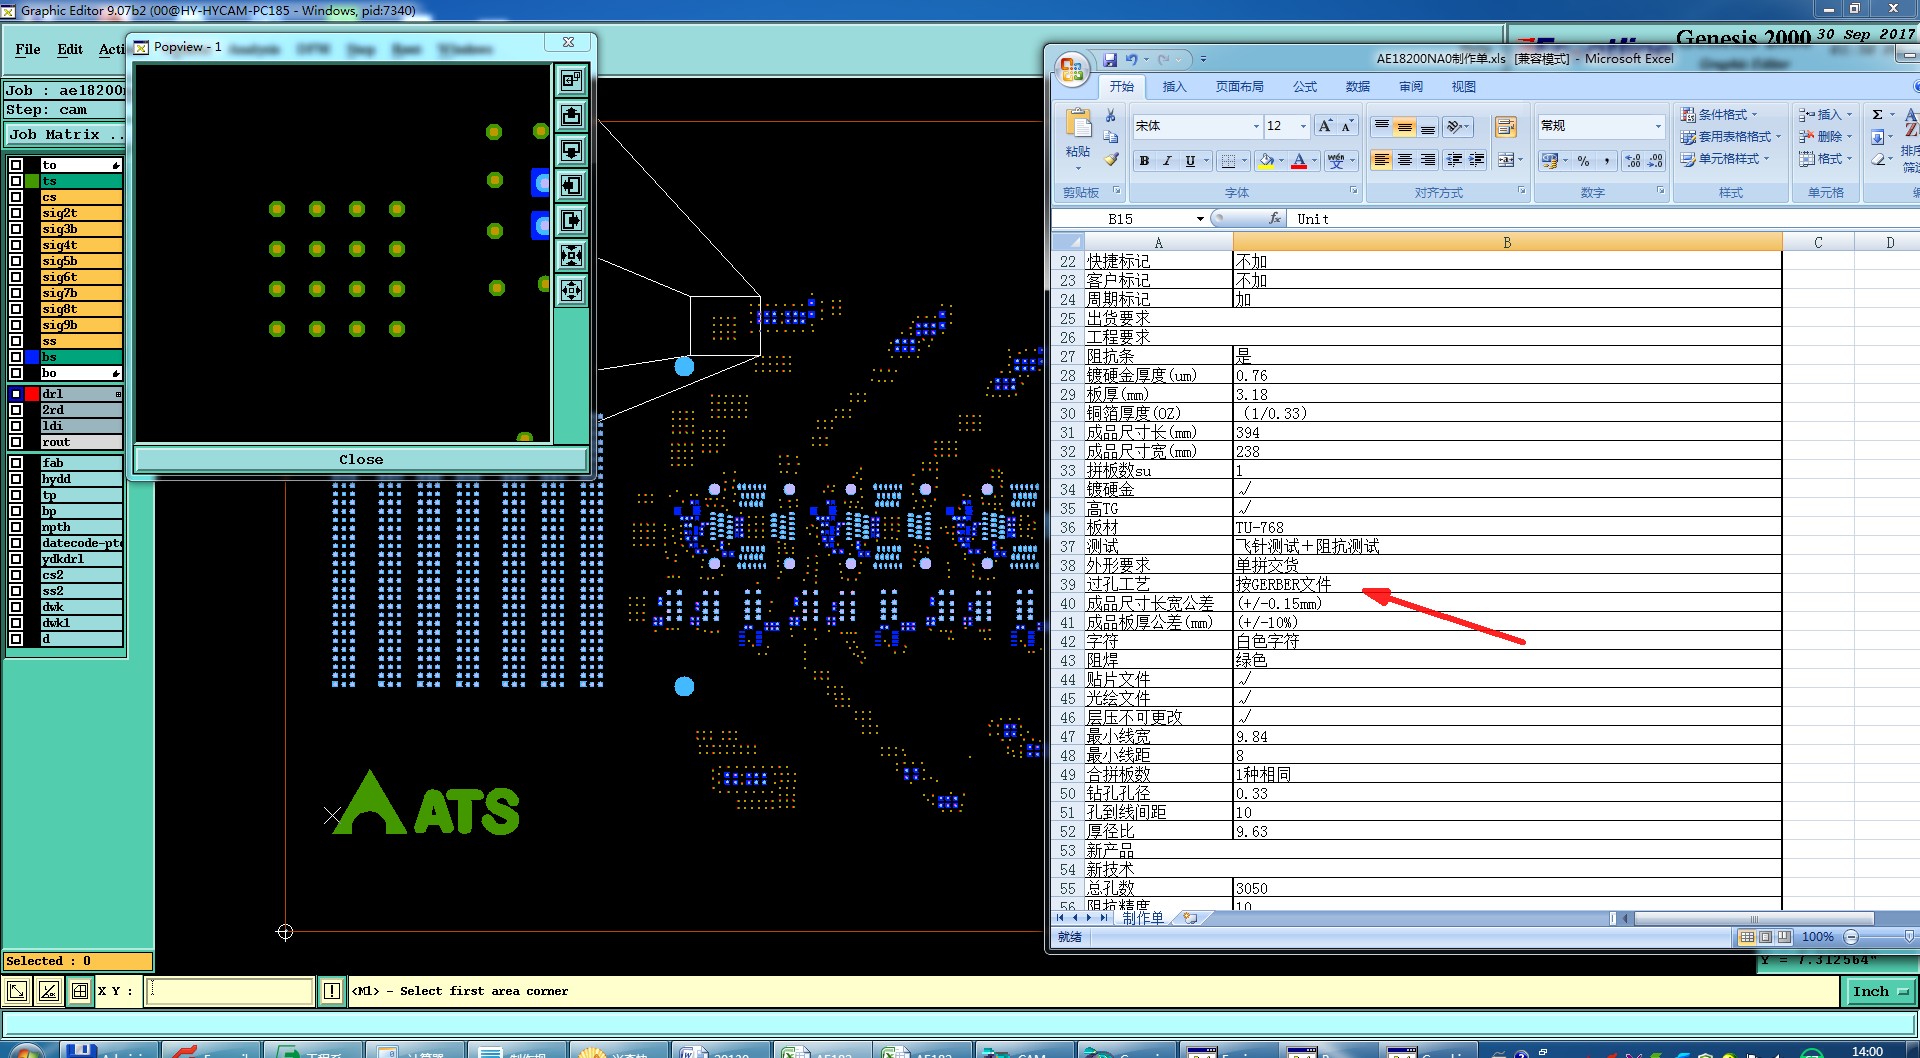Apply percent style in Excel number group
This screenshot has width=1920, height=1058.
[x=1583, y=160]
